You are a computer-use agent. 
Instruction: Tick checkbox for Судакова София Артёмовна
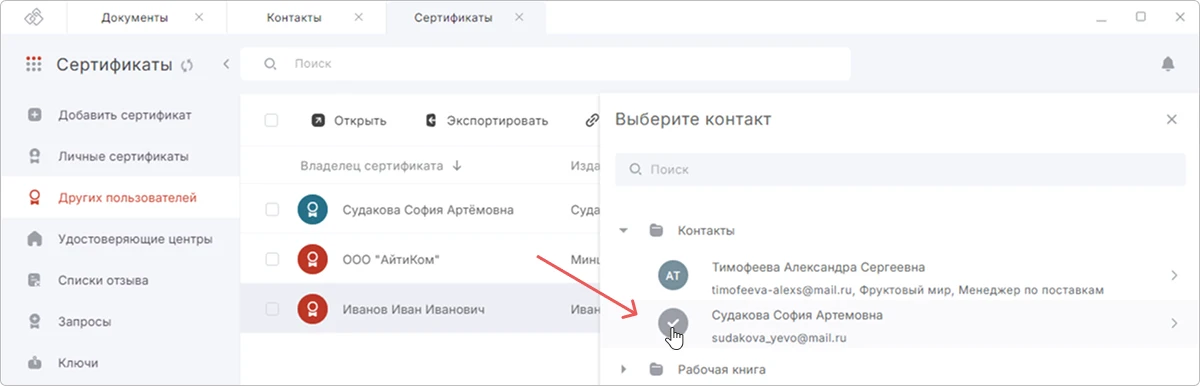click(271, 210)
